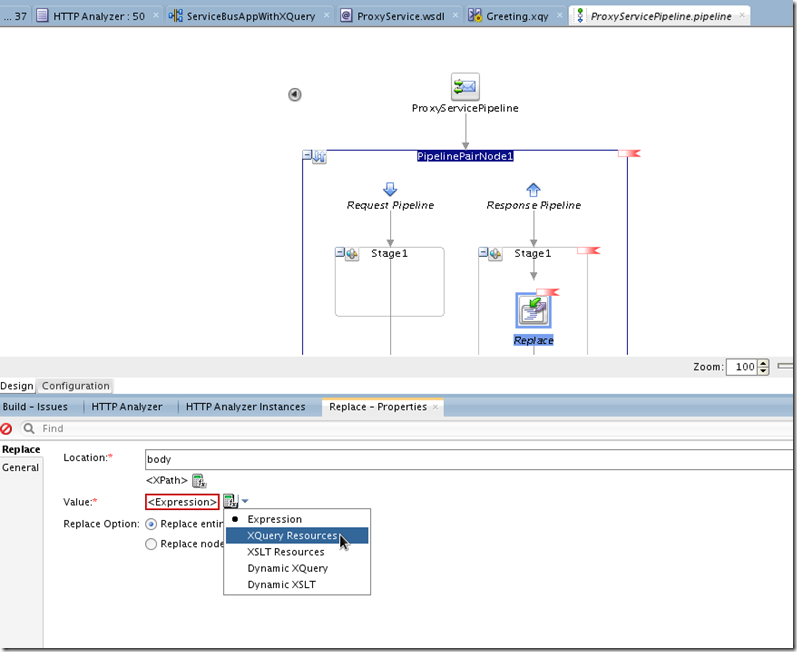Image resolution: width=797 pixels, height=652 pixels.
Task: Choose XQuery Resources from the dropdown menu
Action: [x=292, y=536]
